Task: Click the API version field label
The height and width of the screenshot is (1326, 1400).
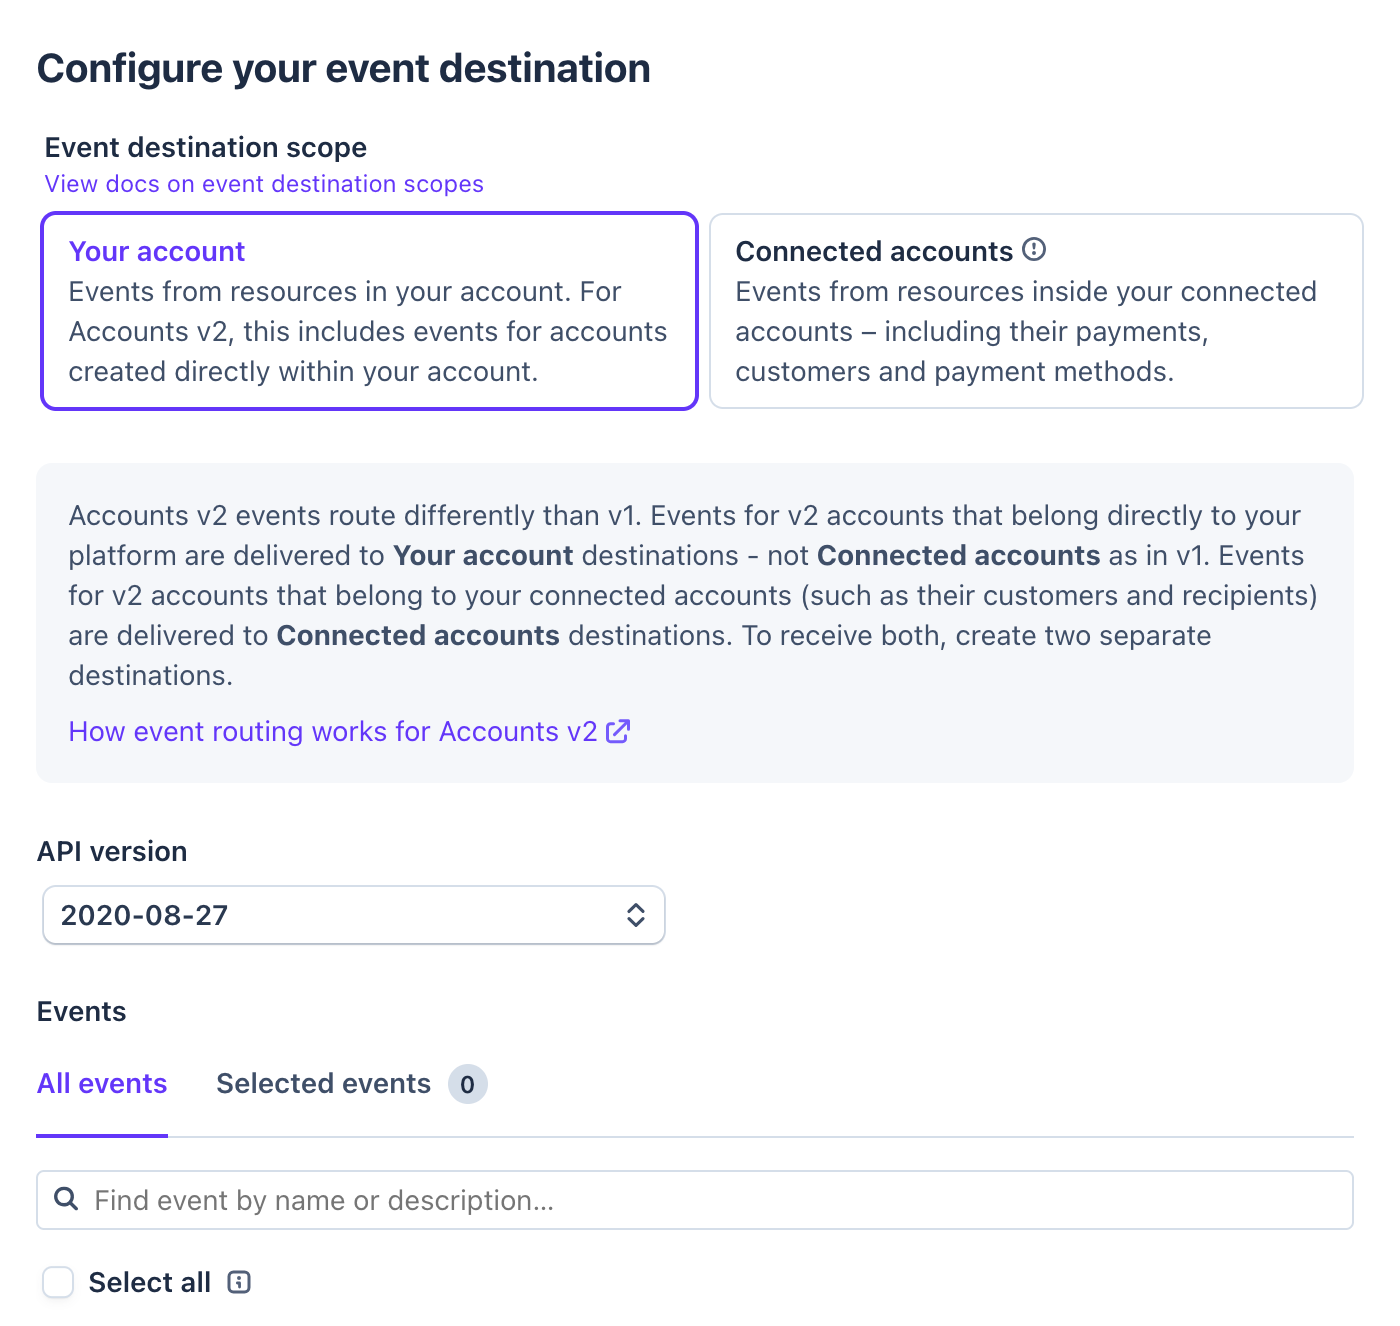Action: click(112, 851)
